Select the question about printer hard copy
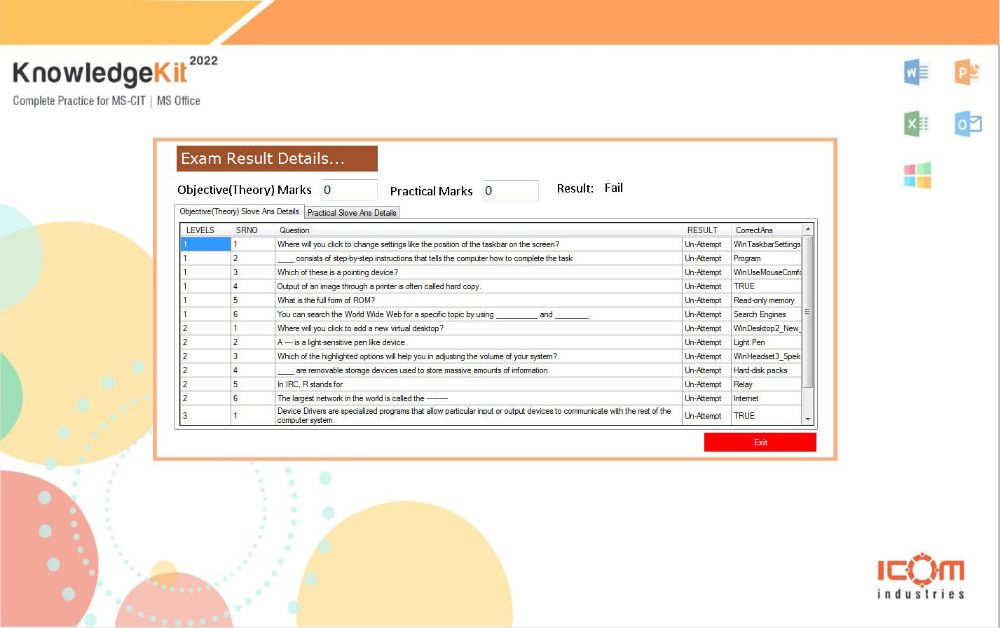The height and width of the screenshot is (628, 1000). point(478,286)
